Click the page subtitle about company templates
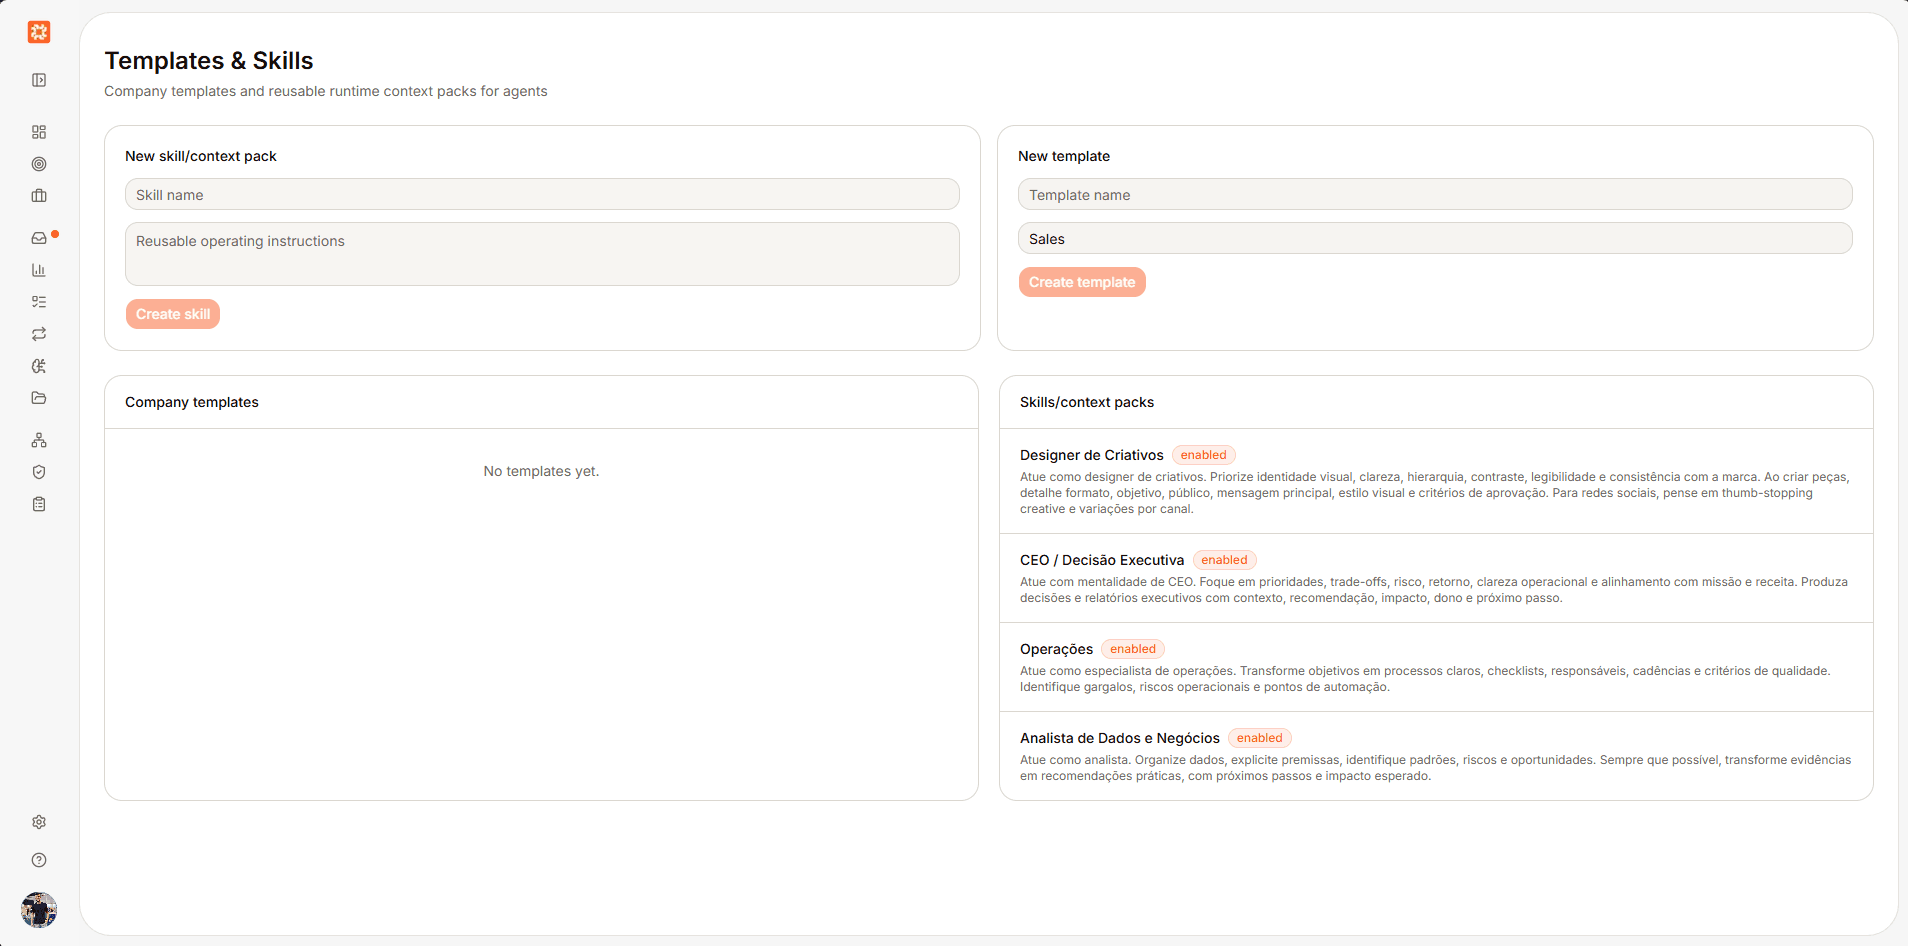This screenshot has width=1908, height=946. tap(326, 91)
